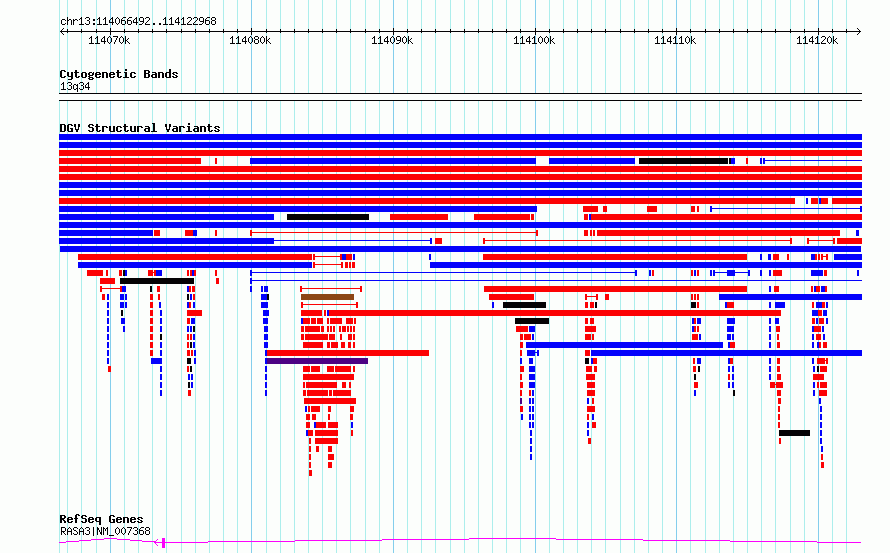Click the chr13:114066492..114122968 region label
This screenshot has width=890, height=553.
pos(138,21)
